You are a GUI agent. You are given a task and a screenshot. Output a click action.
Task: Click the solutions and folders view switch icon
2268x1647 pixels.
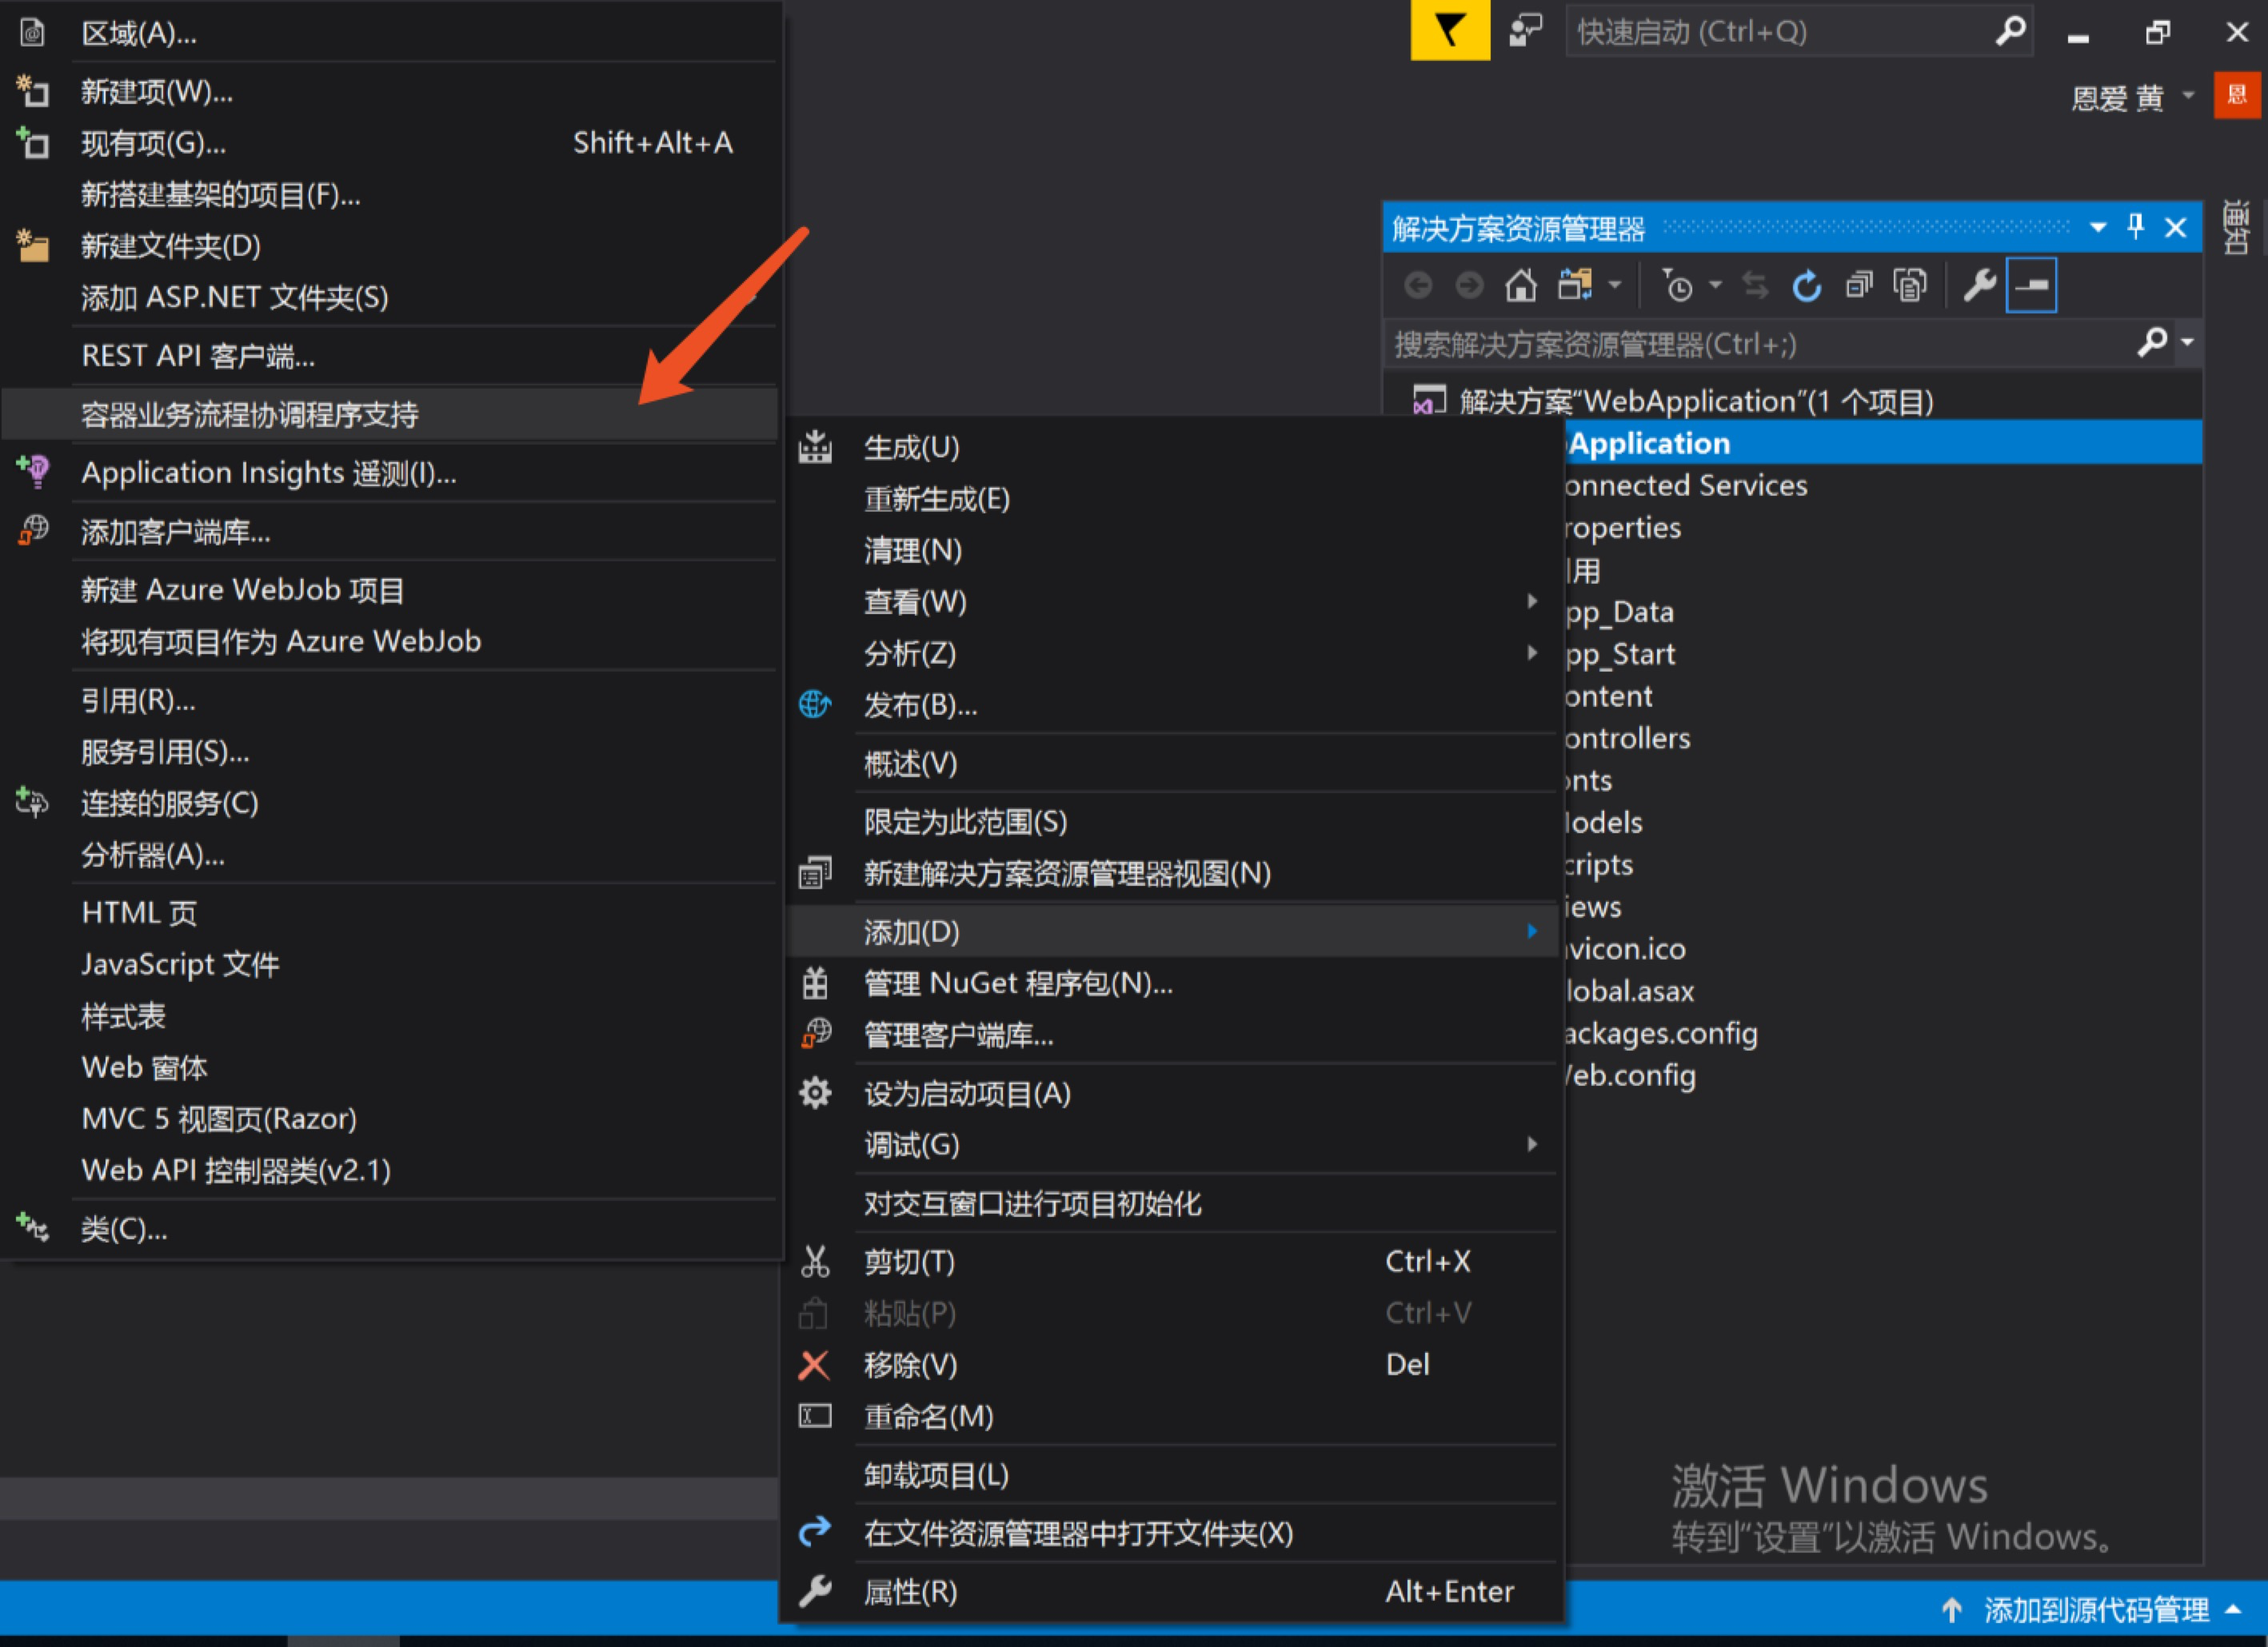point(1575,286)
